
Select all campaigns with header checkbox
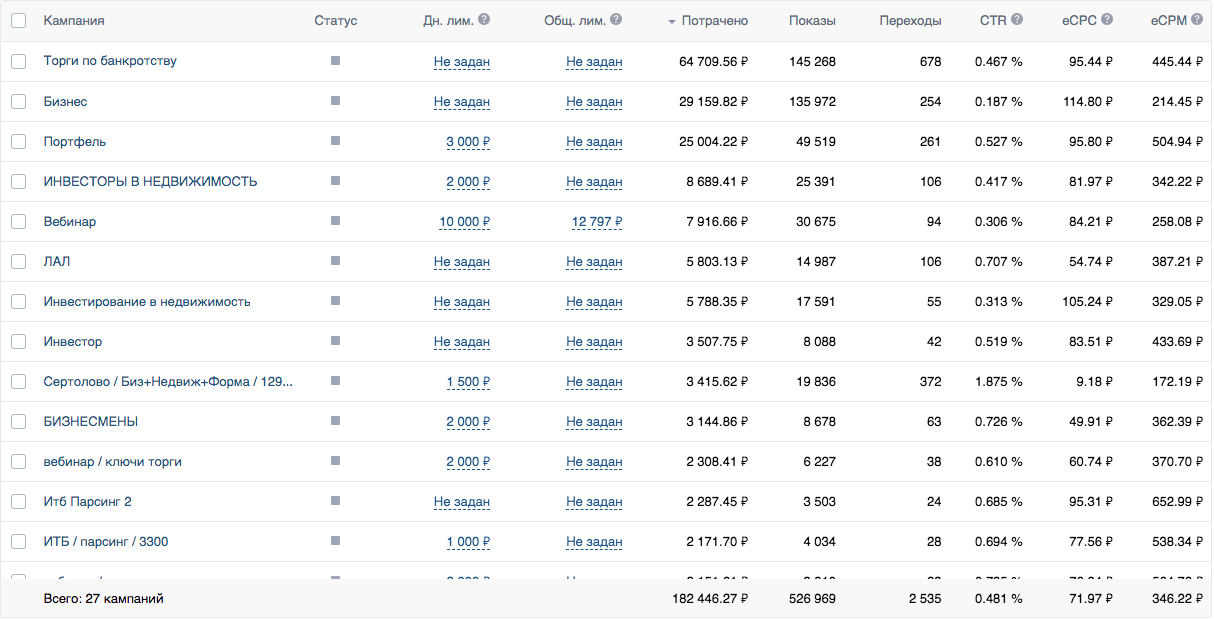[19, 21]
